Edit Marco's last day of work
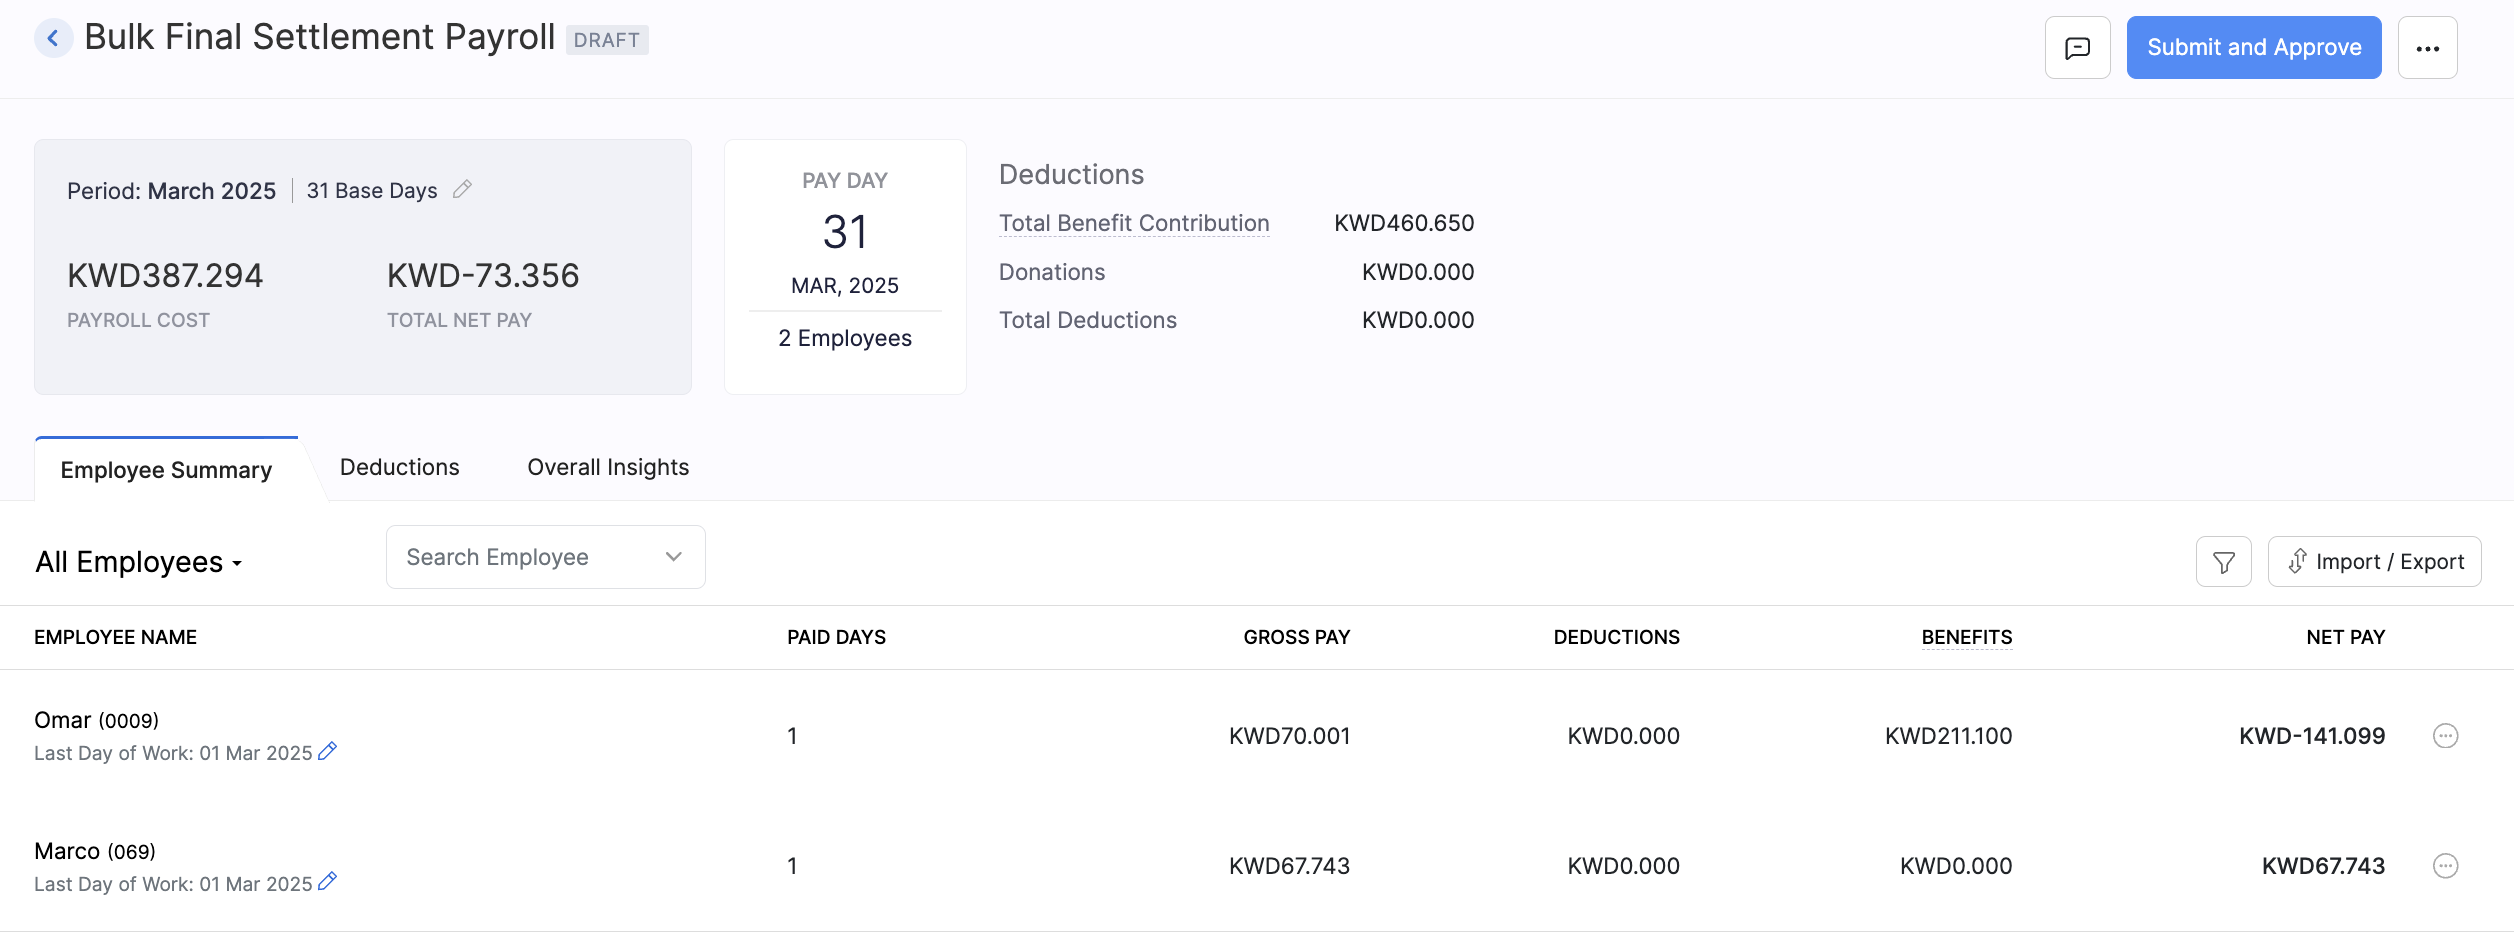2514x950 pixels. pyautogui.click(x=327, y=882)
